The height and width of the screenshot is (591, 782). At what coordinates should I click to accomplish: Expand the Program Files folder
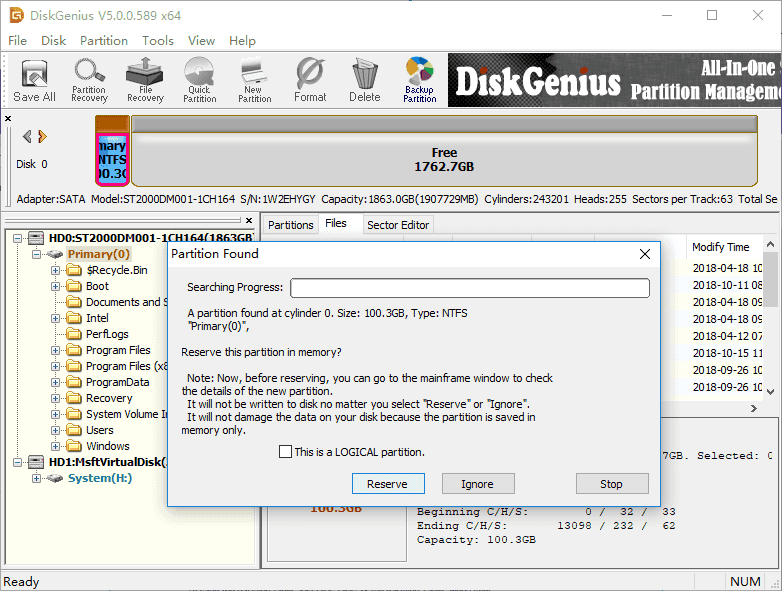[55, 350]
